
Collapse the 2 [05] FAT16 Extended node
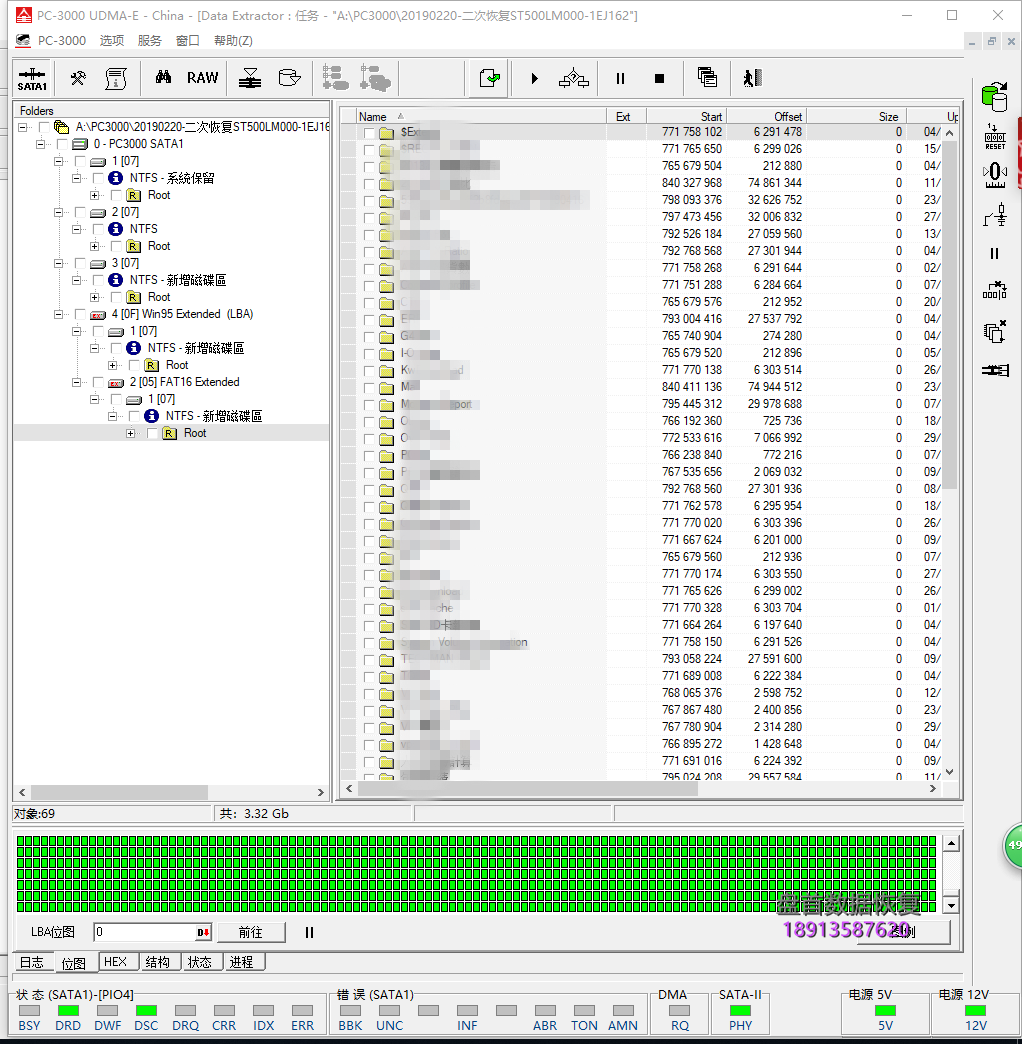[76, 382]
